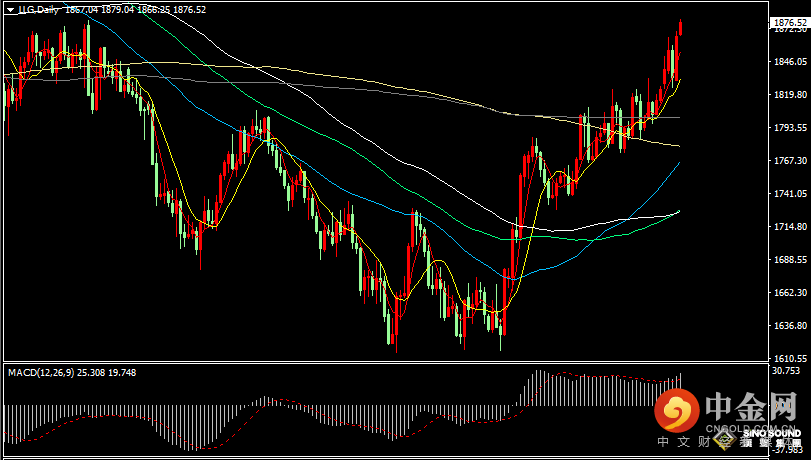Select the latest candlestick at chart's right edge
This screenshot has width=811, height=460.
click(680, 28)
